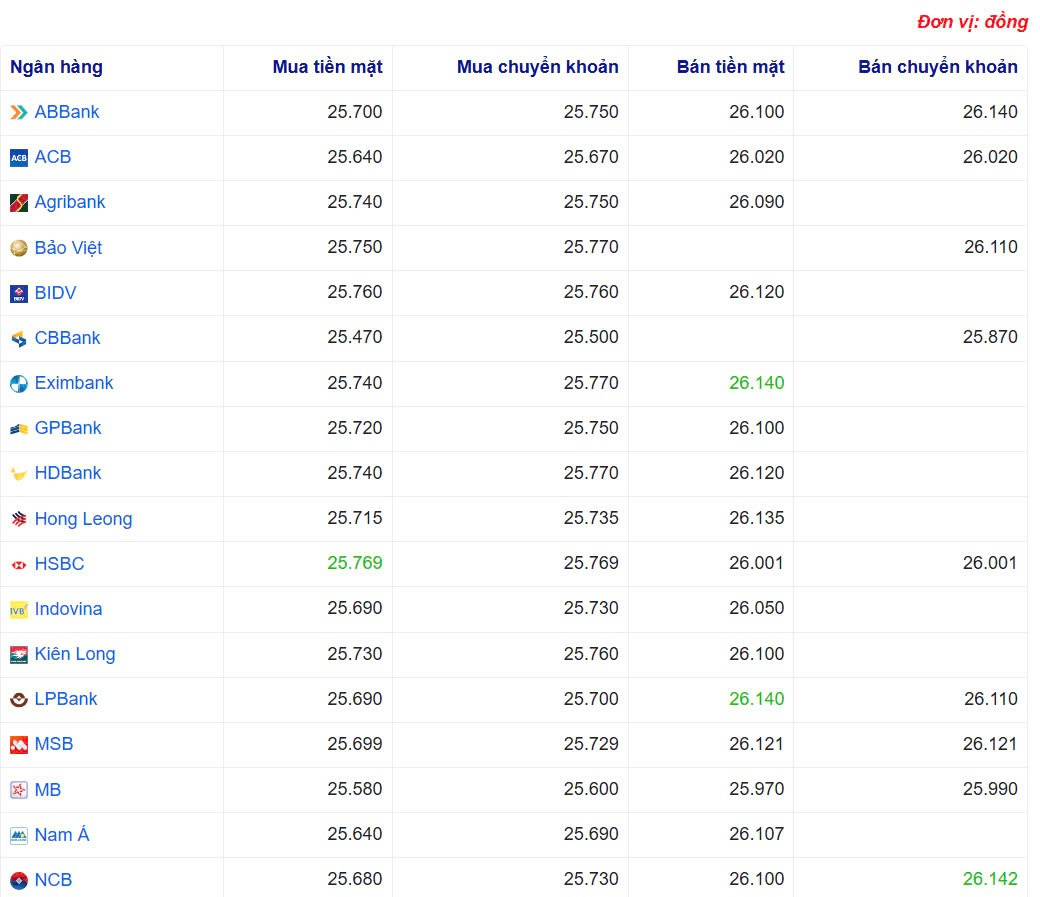Click the HSBC logo icon
The image size is (1040, 897).
(17, 563)
